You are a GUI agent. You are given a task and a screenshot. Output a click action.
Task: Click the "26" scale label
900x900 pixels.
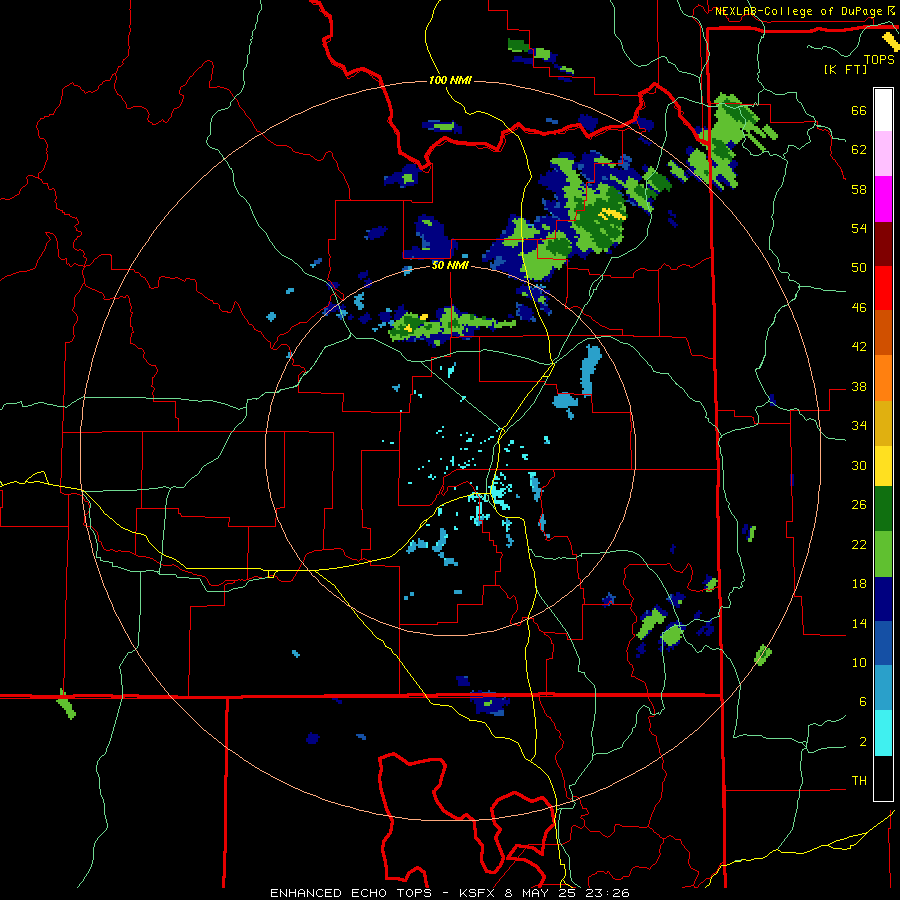click(x=859, y=505)
